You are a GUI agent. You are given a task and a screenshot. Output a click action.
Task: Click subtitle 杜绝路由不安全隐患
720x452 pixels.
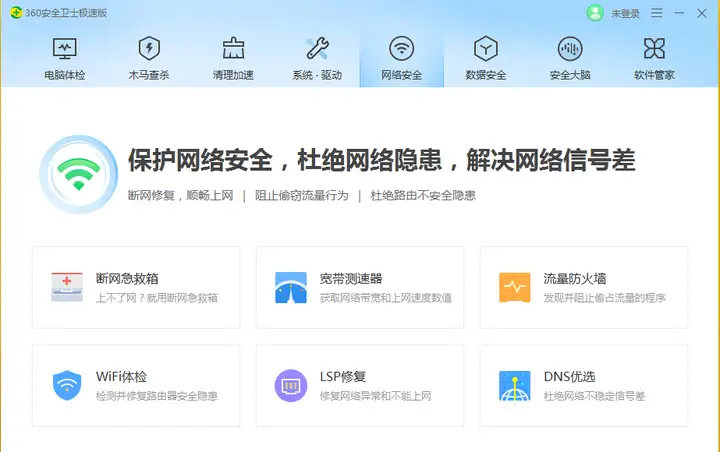(423, 195)
